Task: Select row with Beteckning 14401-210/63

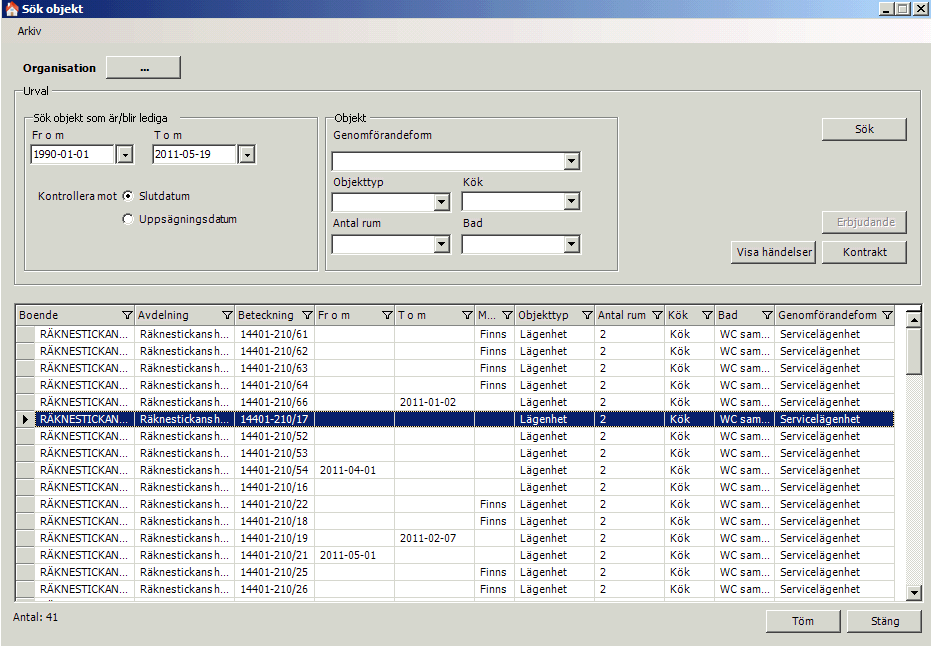Action: coord(455,368)
